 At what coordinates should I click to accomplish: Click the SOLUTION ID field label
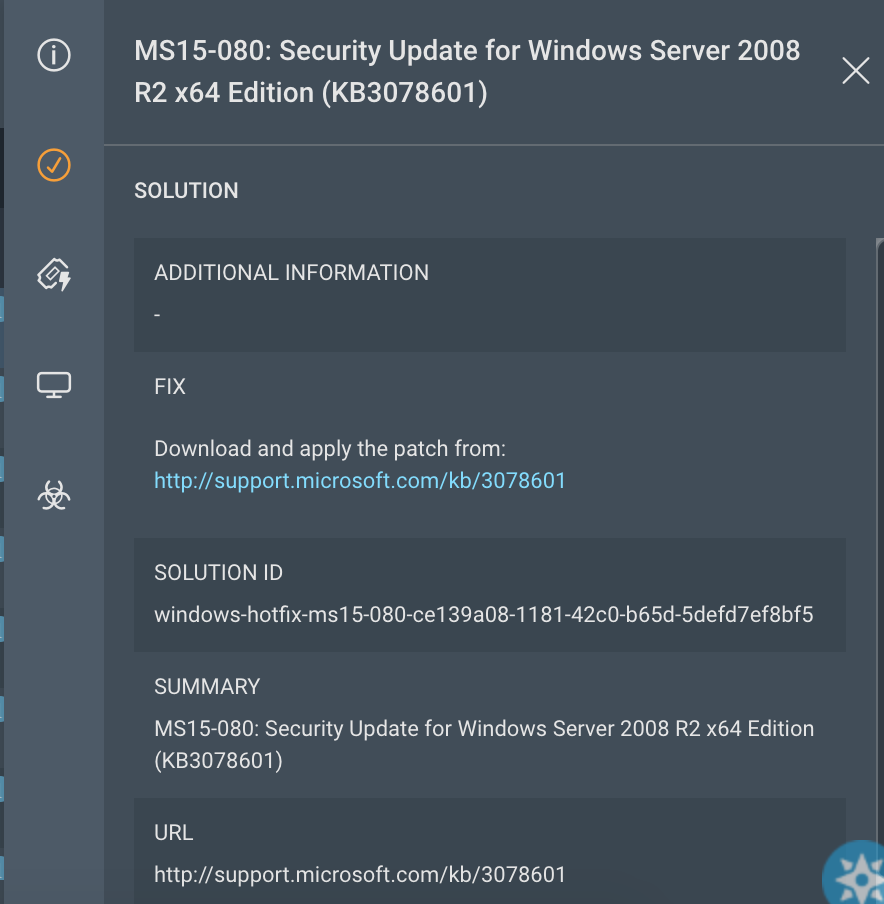point(218,573)
